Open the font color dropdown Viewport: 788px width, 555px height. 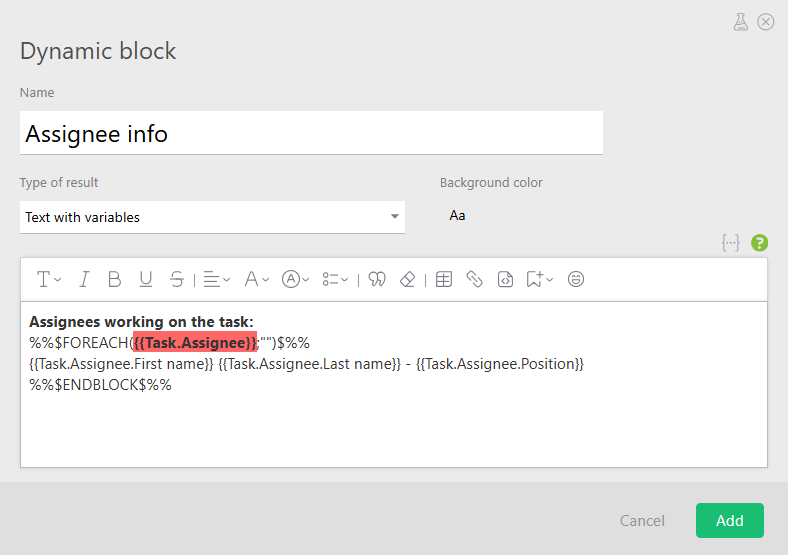[256, 280]
